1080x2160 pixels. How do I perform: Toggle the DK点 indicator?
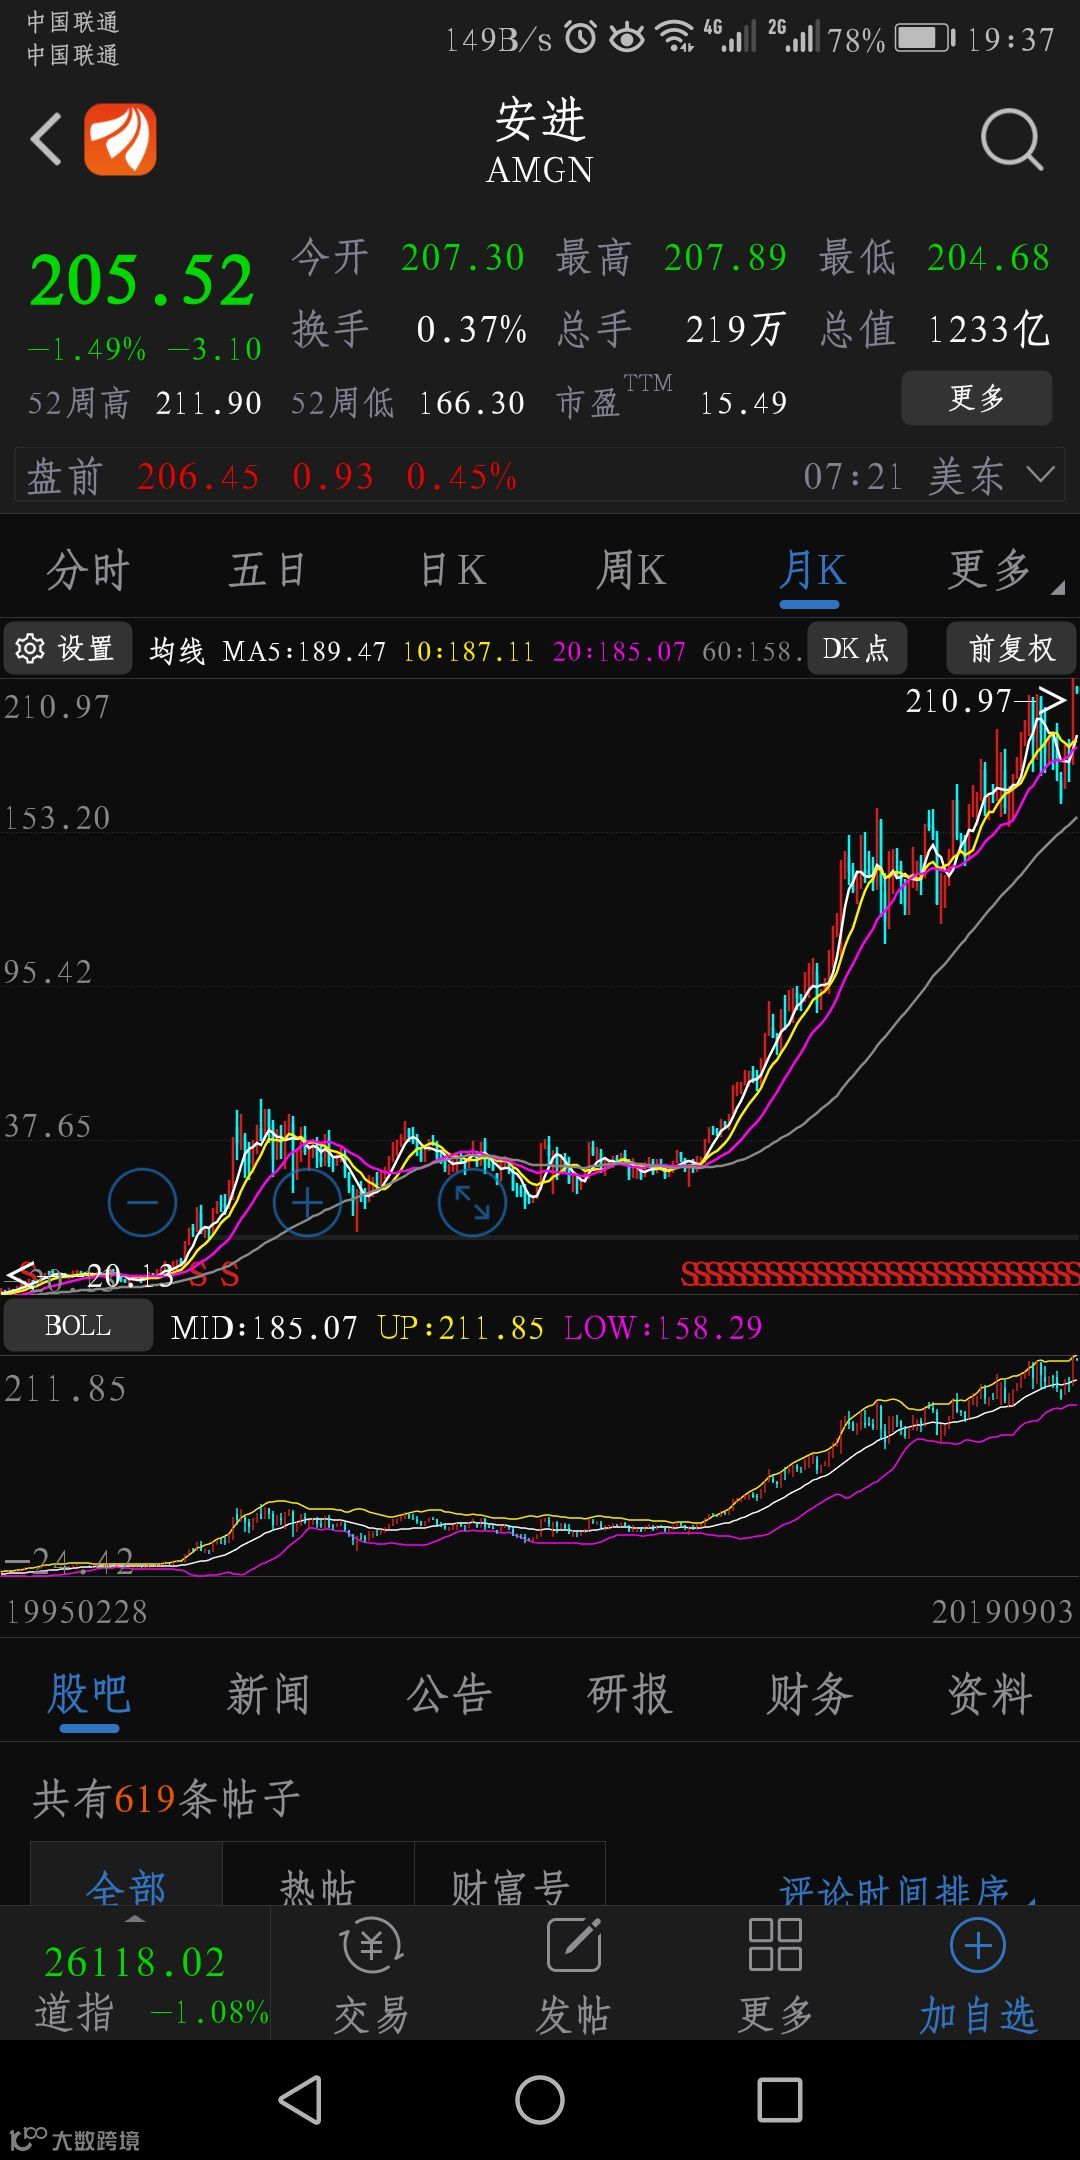point(856,649)
